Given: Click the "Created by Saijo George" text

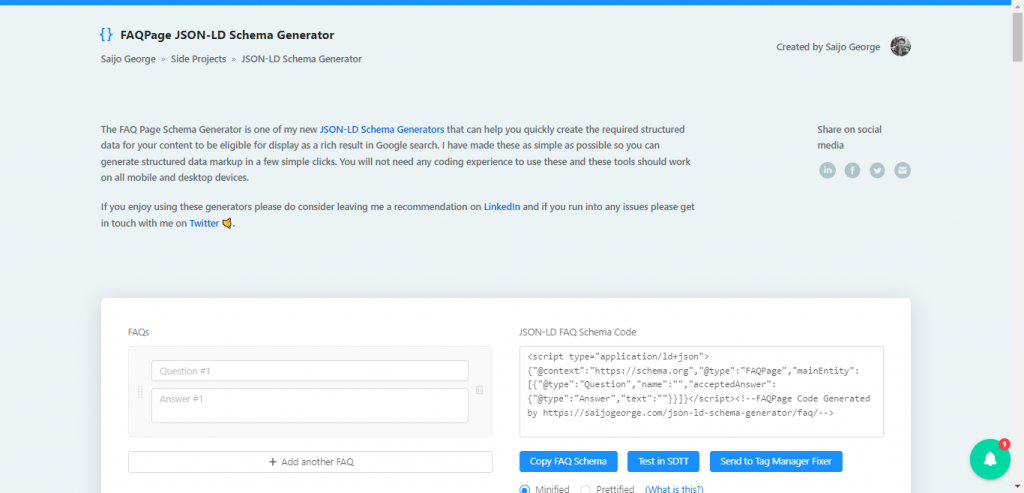Looking at the screenshot, I should click(x=828, y=47).
